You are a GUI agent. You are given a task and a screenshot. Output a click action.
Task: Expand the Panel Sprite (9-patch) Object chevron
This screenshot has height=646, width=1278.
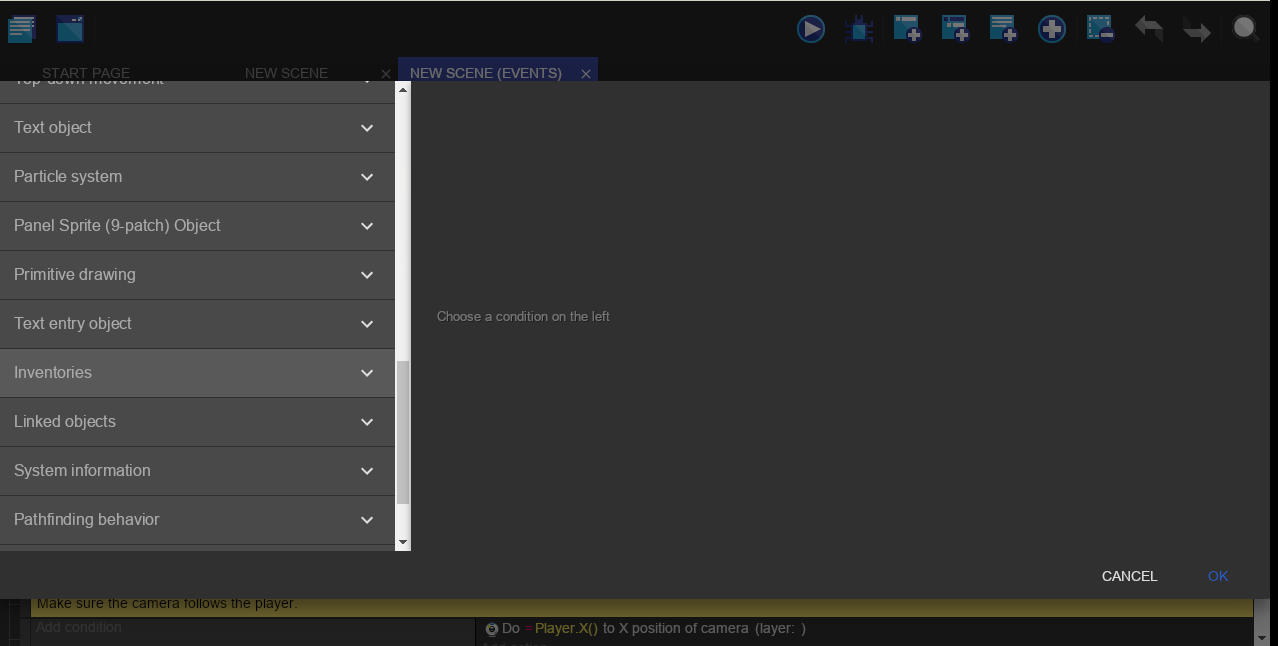click(x=367, y=226)
